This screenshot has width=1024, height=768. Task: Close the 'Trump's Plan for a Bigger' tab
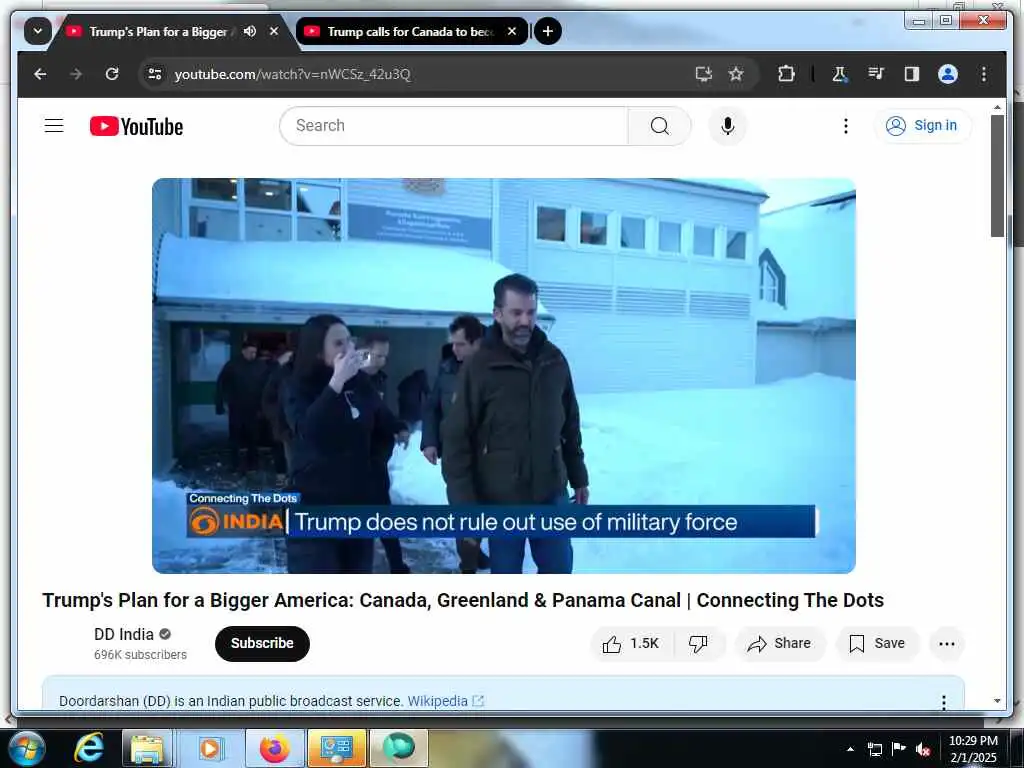click(x=274, y=31)
